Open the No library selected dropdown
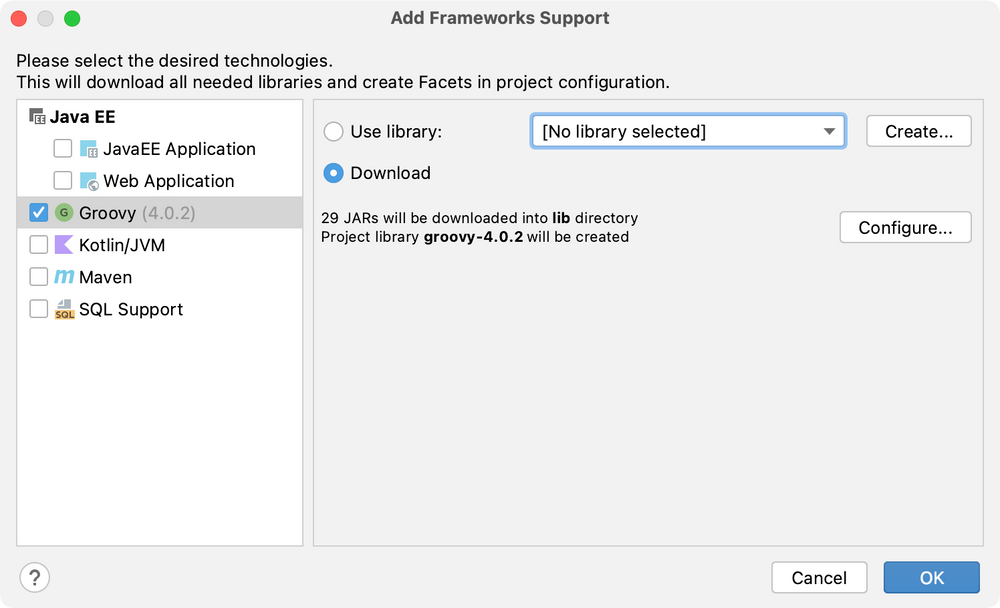 (x=687, y=131)
